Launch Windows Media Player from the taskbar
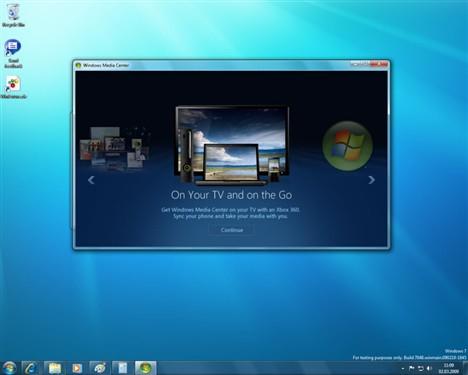468x375 pixels. pyautogui.click(x=77, y=368)
